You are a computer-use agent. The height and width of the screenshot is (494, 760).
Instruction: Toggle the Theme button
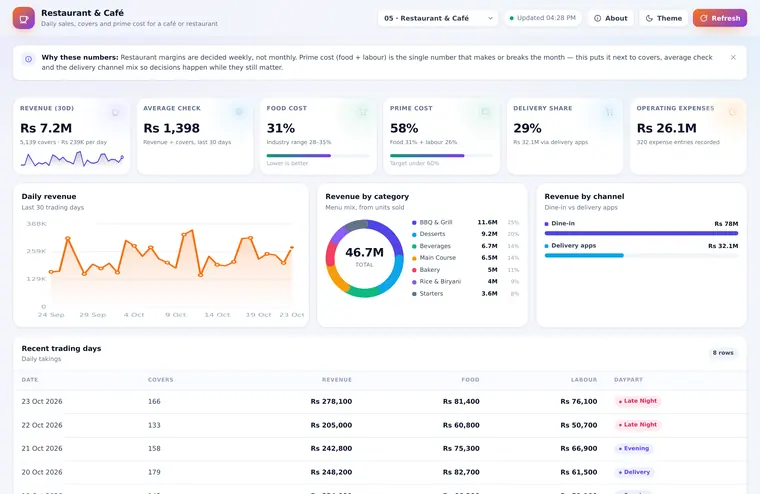664,18
